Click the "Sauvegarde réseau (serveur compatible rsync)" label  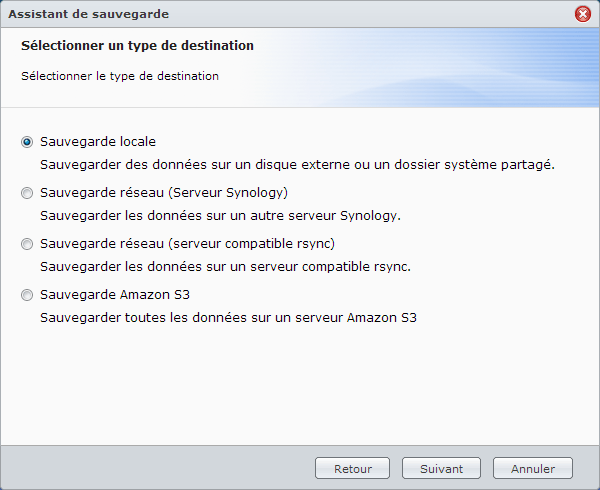coord(187,244)
